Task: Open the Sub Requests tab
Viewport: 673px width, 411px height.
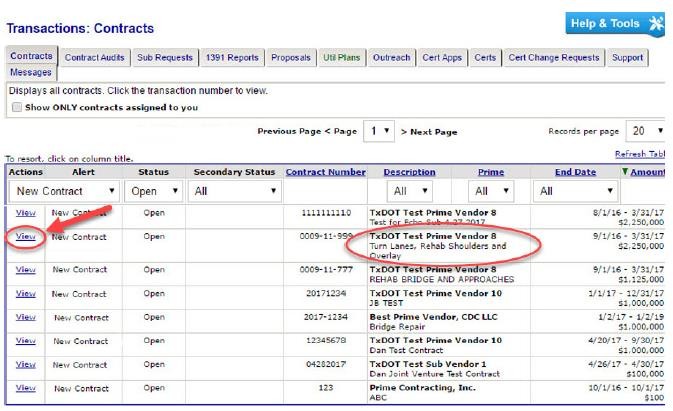Action: (x=165, y=58)
